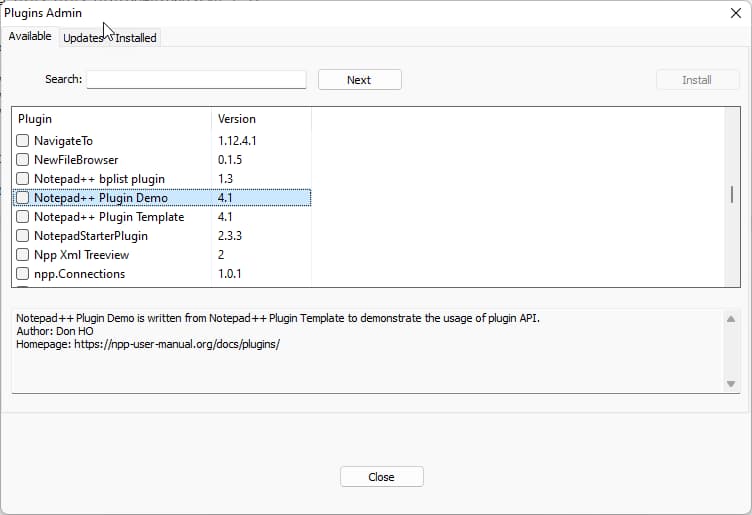Select Notepad++ bplist plugin name
The height and width of the screenshot is (515, 752).
(x=99, y=179)
